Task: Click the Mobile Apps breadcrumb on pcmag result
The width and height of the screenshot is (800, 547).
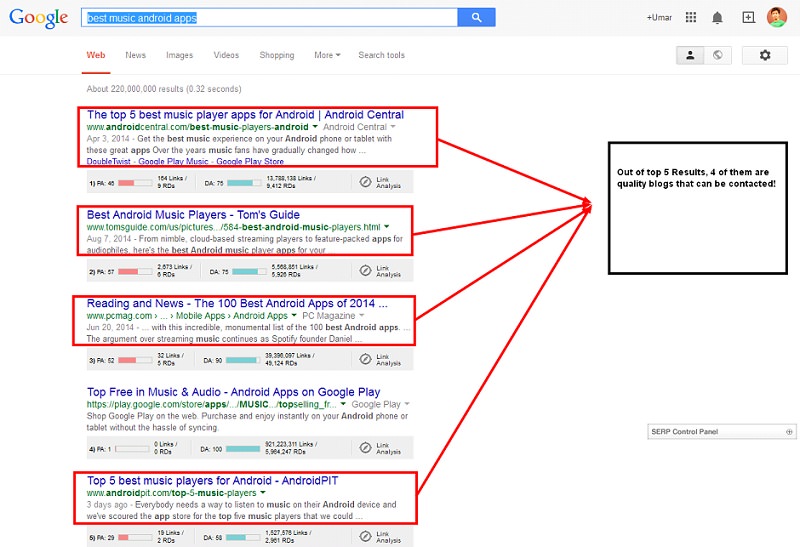Action: (201, 316)
